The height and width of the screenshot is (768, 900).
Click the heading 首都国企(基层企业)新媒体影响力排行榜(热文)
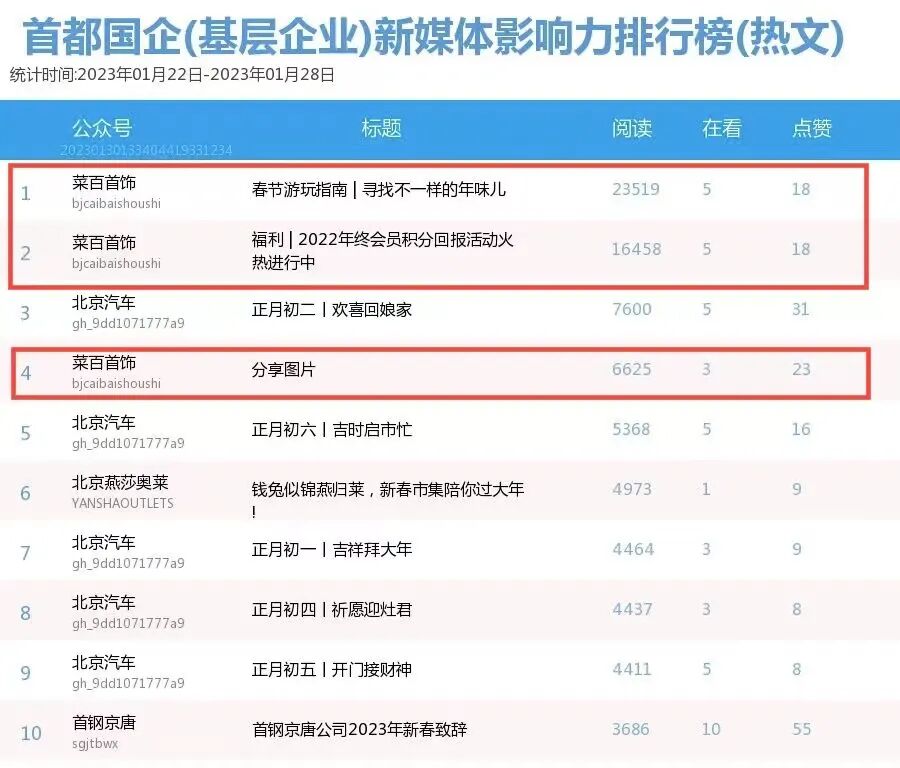coord(434,37)
